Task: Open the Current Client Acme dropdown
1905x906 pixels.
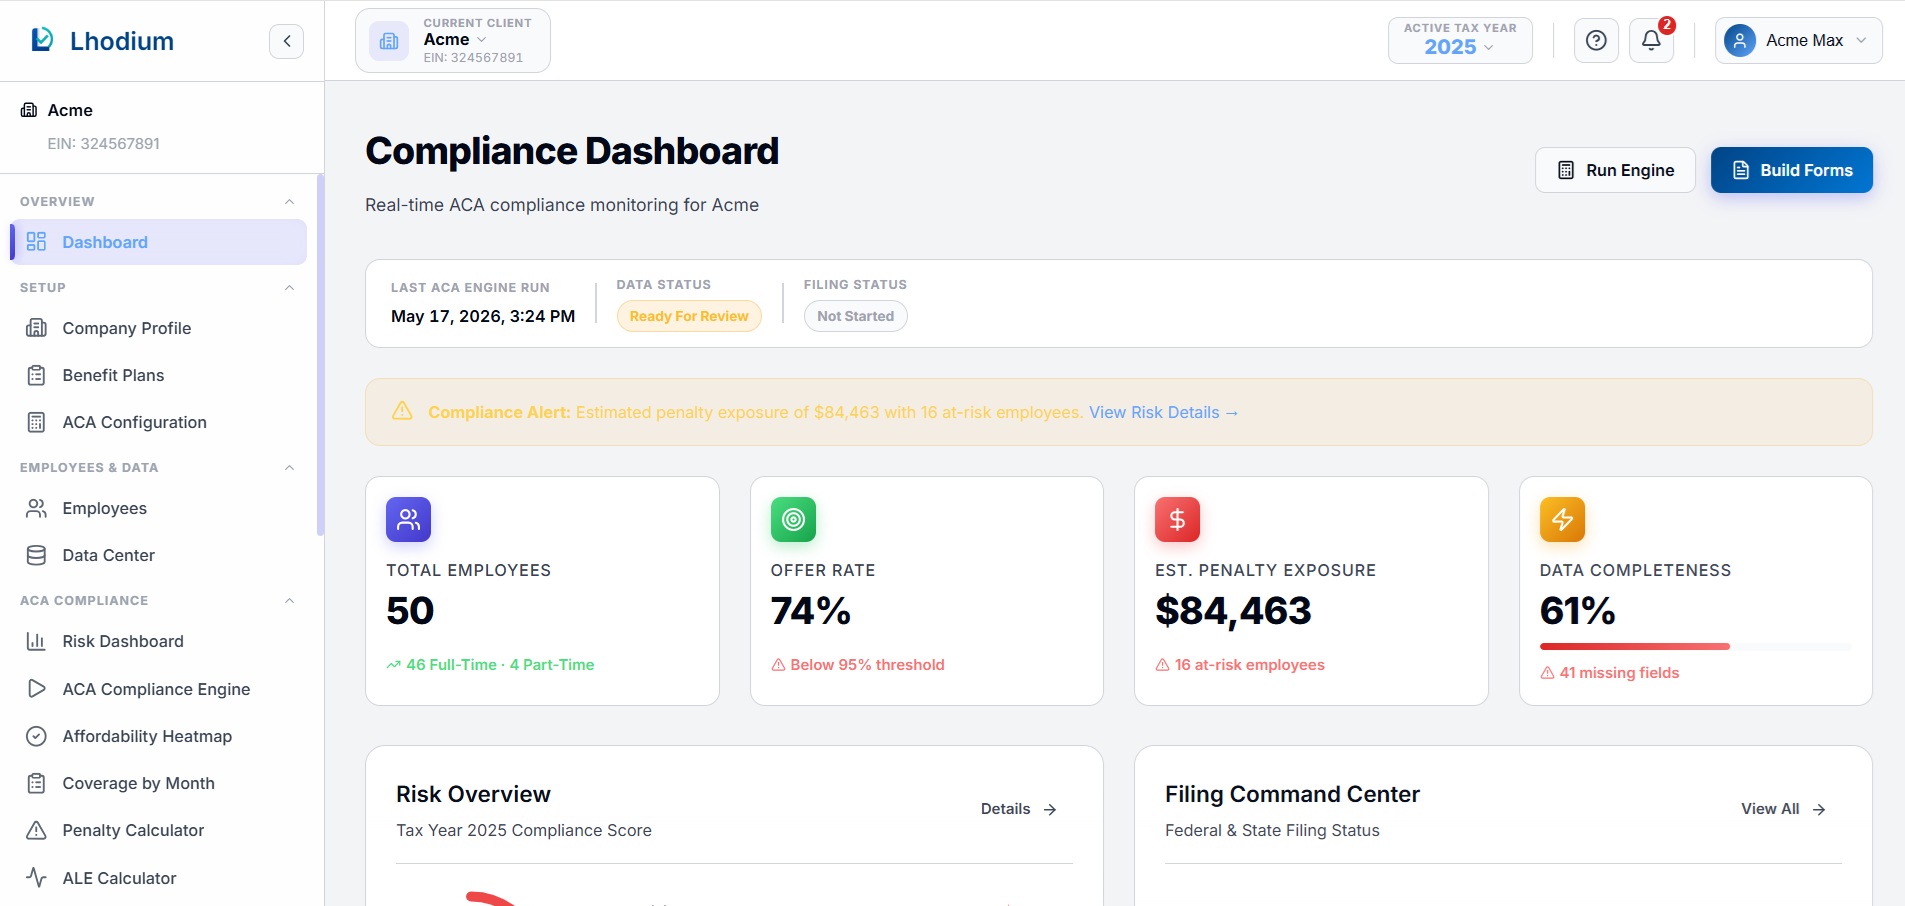Action: (453, 41)
